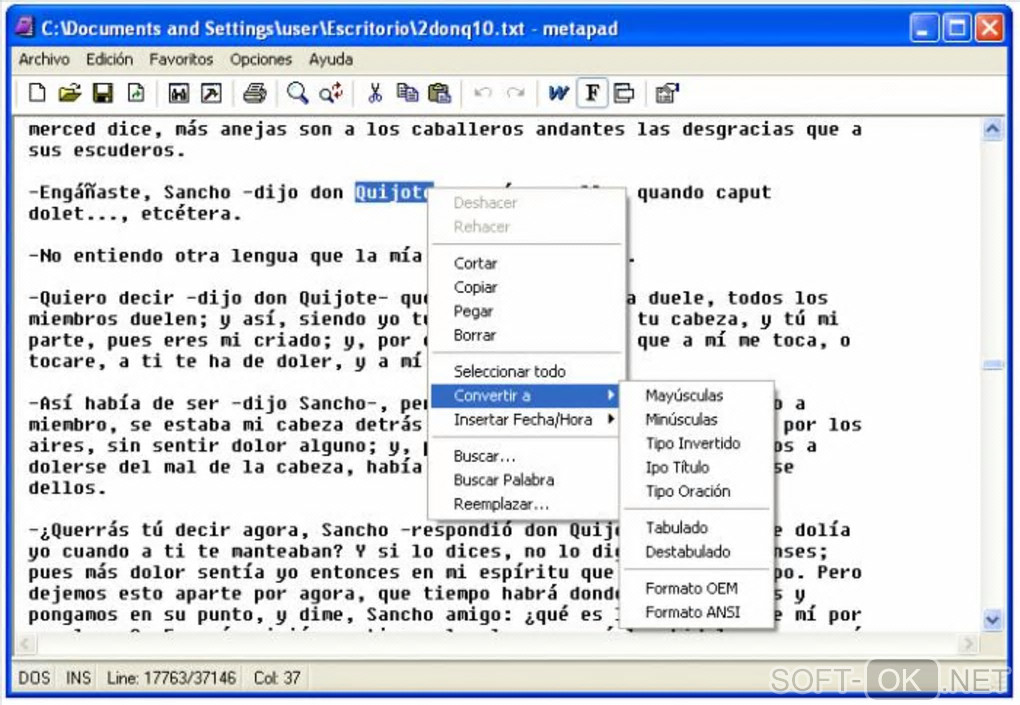Screen dimensions: 1020x705
Task: Reload current file toolbar icon
Action: tap(136, 94)
